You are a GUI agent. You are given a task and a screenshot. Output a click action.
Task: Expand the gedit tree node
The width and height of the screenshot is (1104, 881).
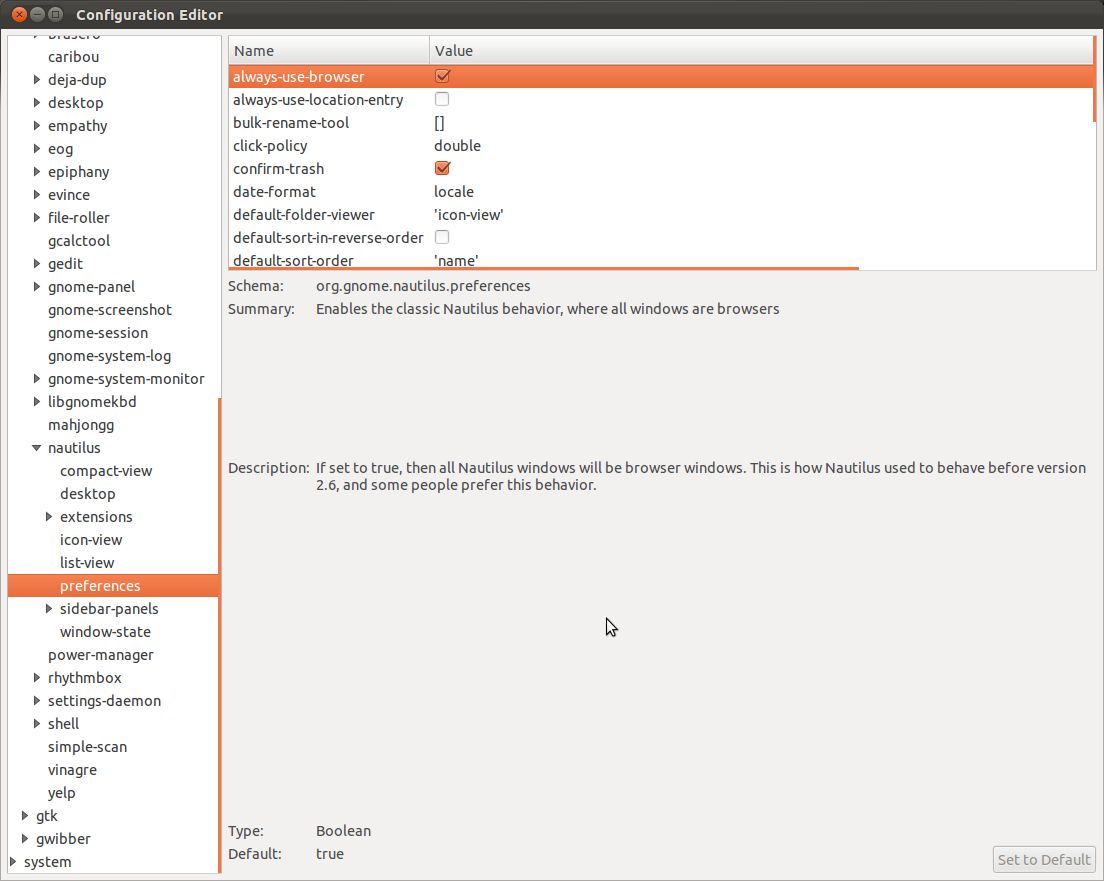pos(37,263)
